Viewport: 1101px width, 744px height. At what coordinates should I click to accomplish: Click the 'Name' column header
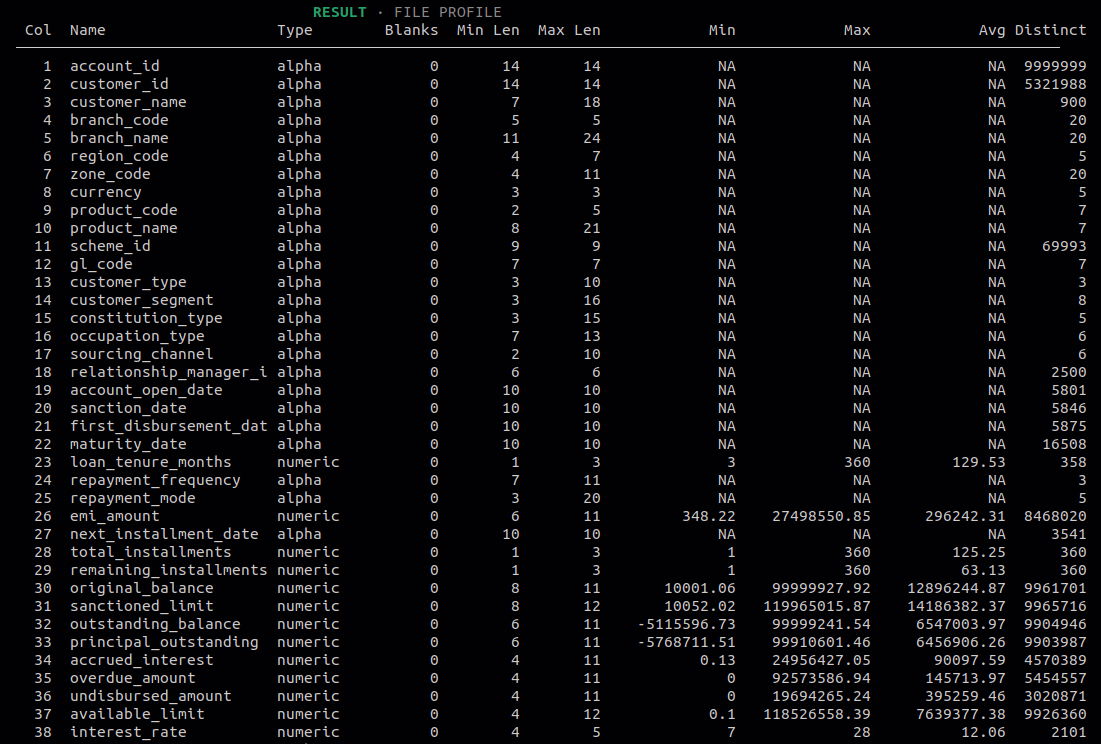(88, 30)
